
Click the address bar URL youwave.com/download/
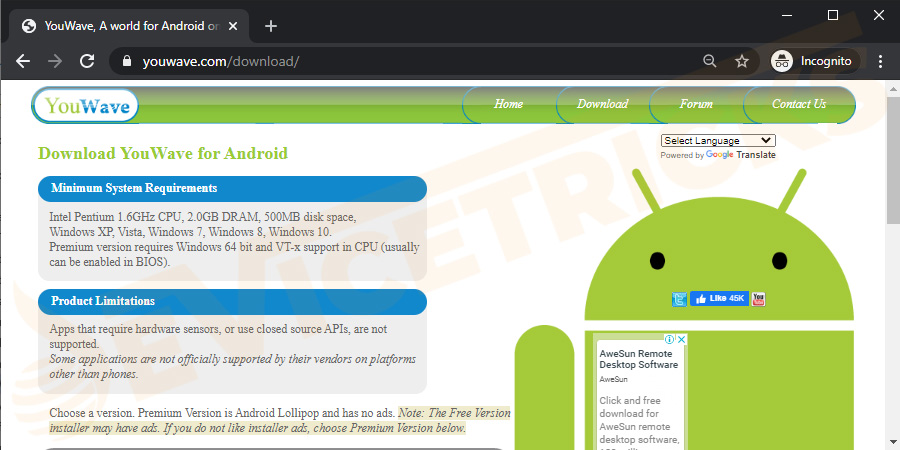point(221,61)
